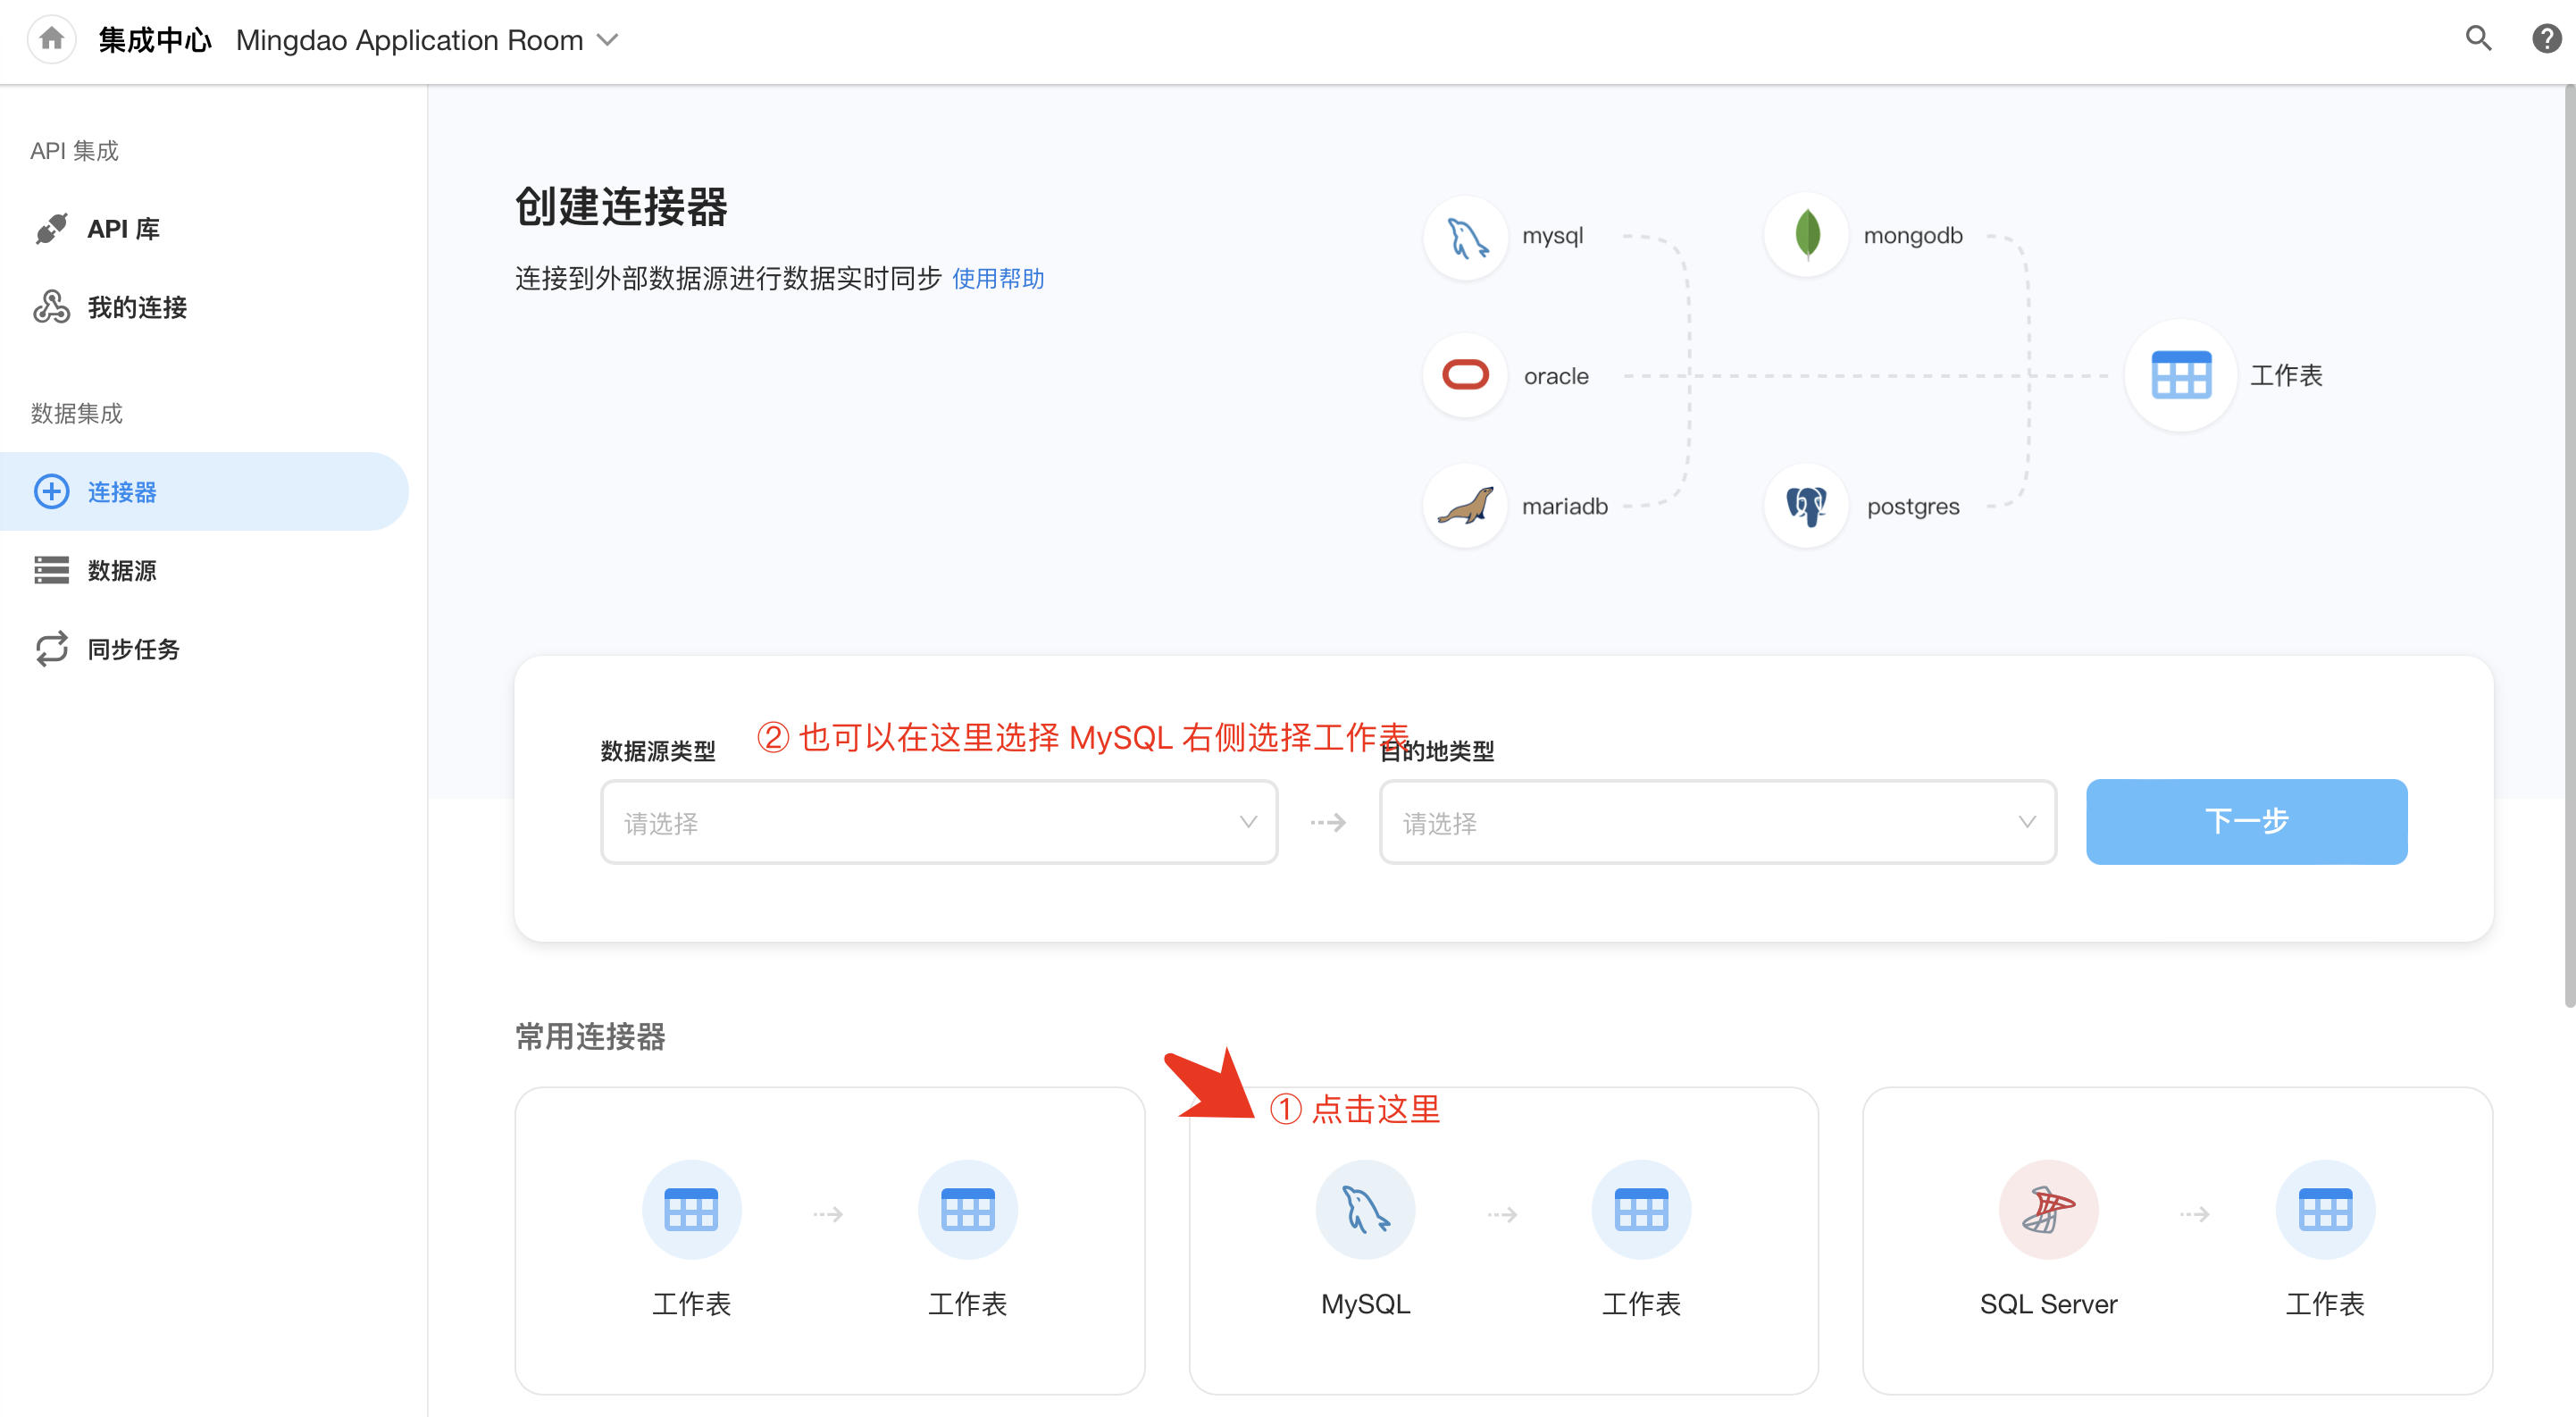Click the mariadb seal icon
The width and height of the screenshot is (2576, 1417).
1465,506
